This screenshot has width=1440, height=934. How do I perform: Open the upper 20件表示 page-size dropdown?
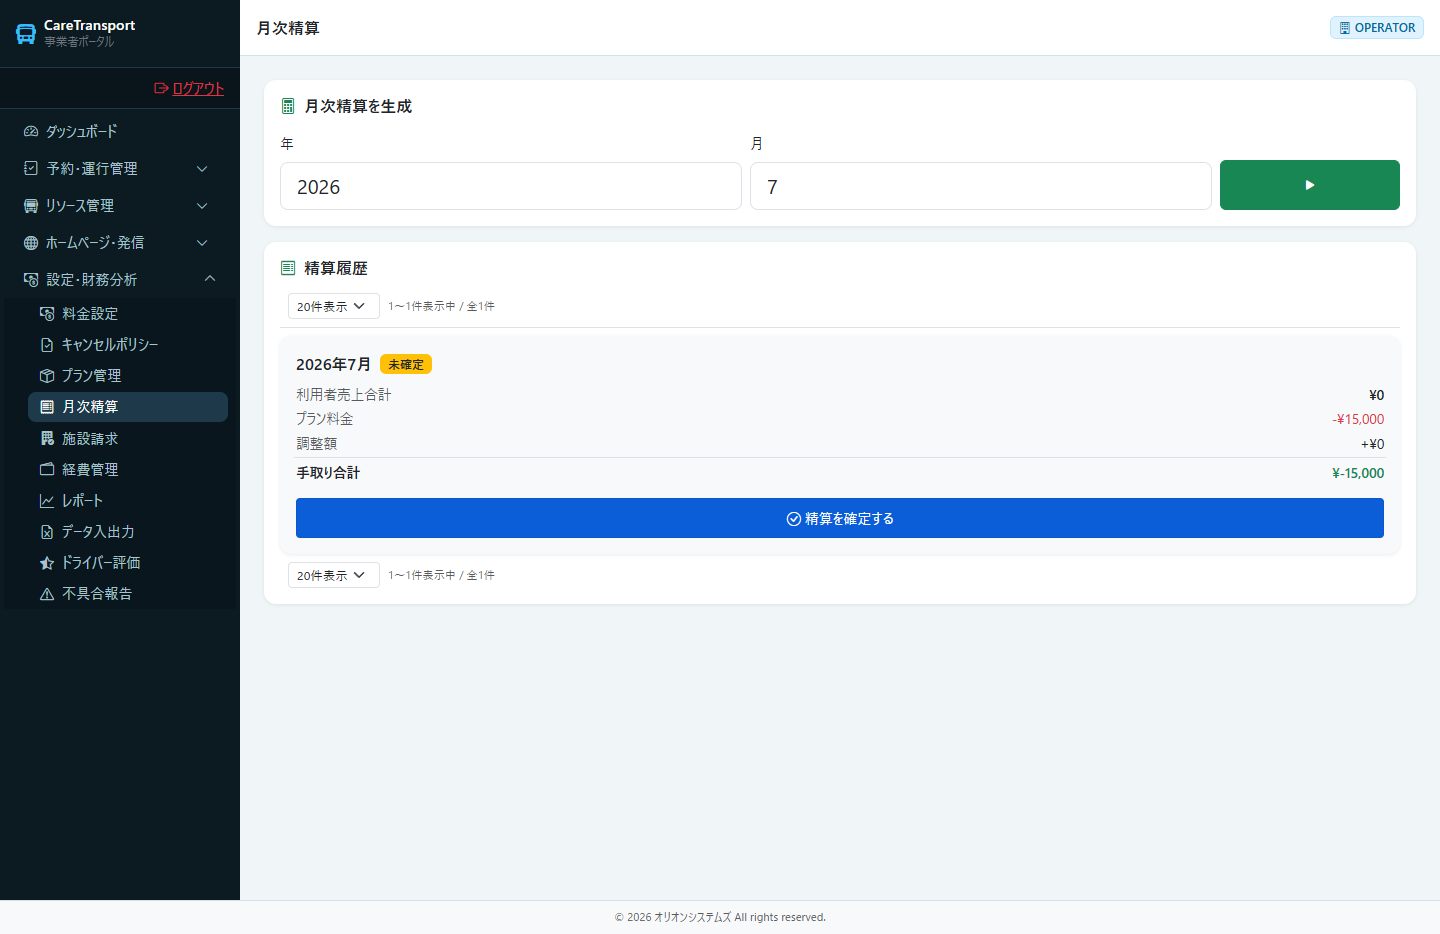coord(334,306)
